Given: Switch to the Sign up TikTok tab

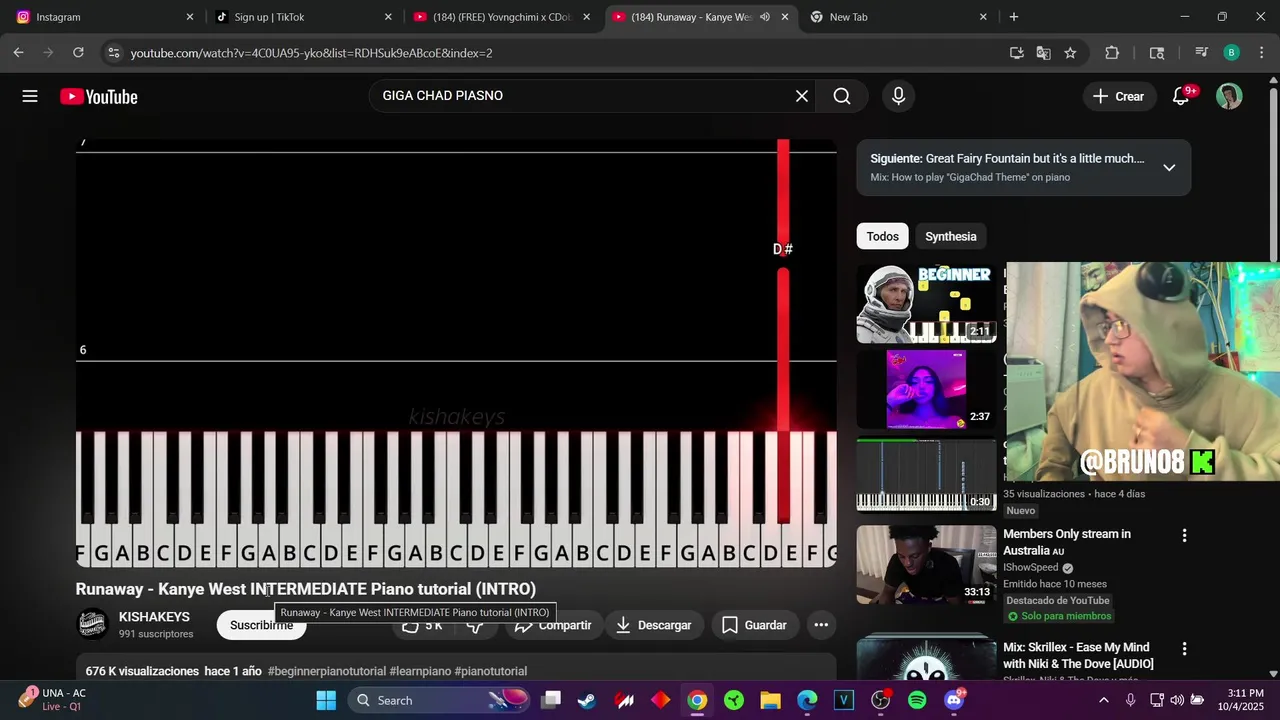Looking at the screenshot, I should pyautogui.click(x=305, y=17).
